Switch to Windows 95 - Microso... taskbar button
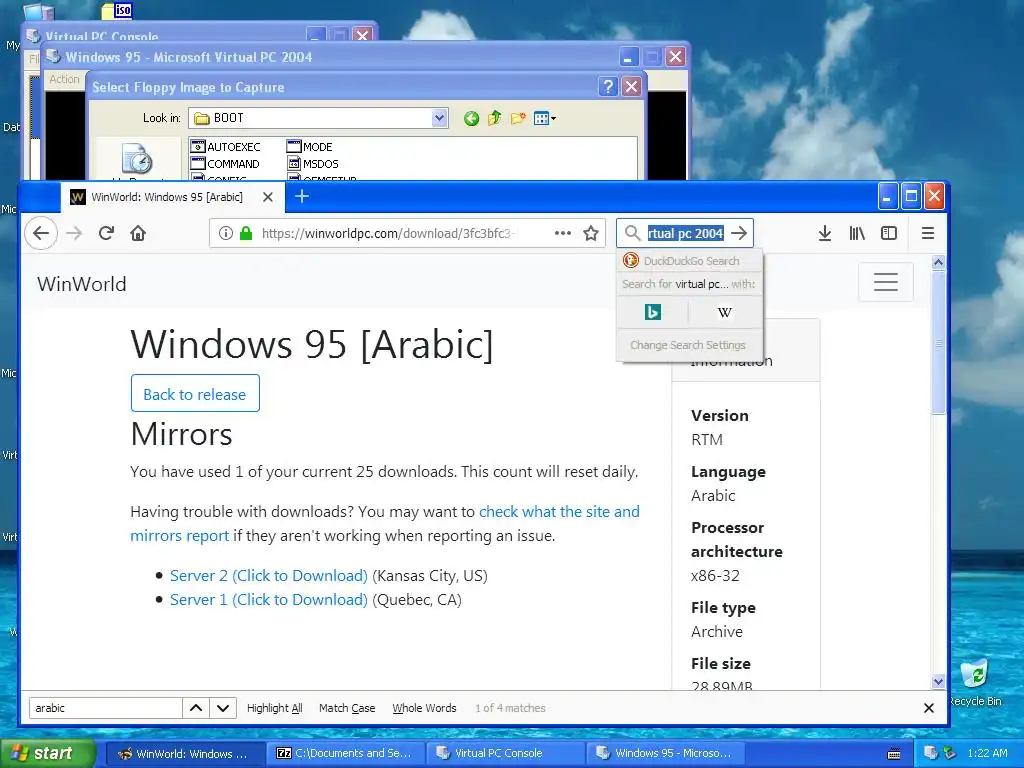Image resolution: width=1024 pixels, height=768 pixels. click(x=665, y=753)
